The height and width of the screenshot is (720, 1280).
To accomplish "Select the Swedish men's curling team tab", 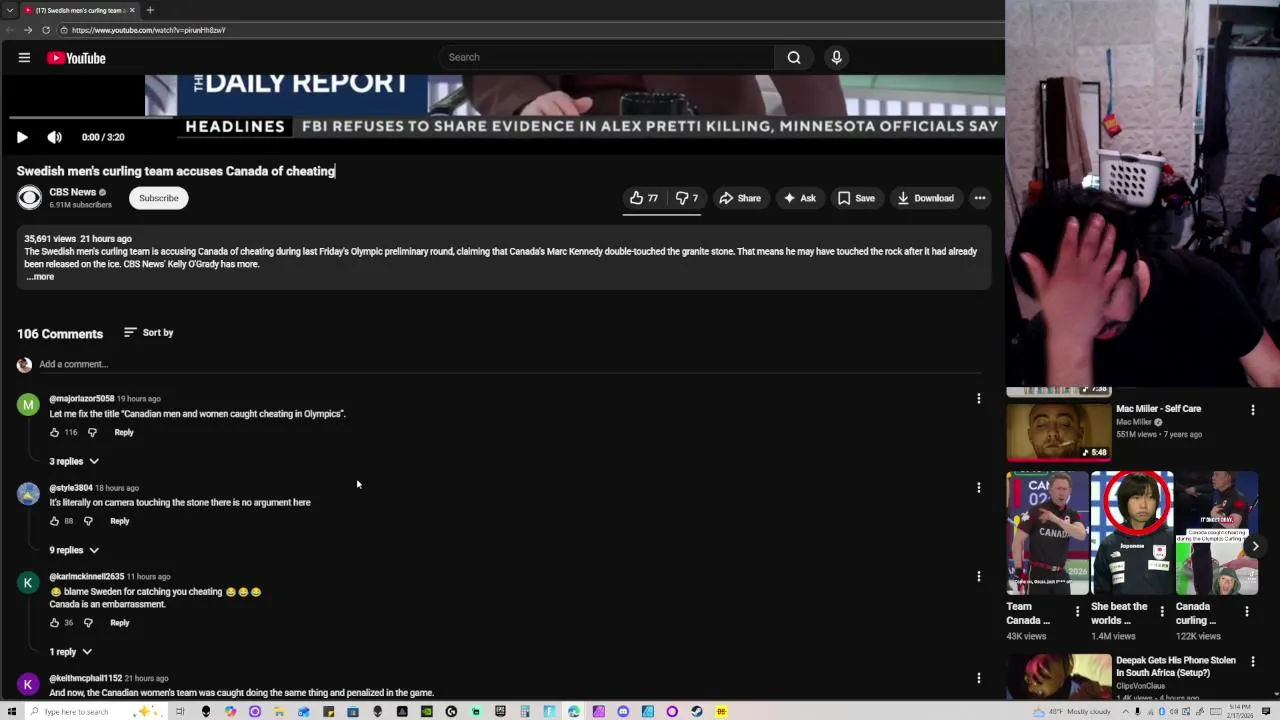I will [80, 10].
